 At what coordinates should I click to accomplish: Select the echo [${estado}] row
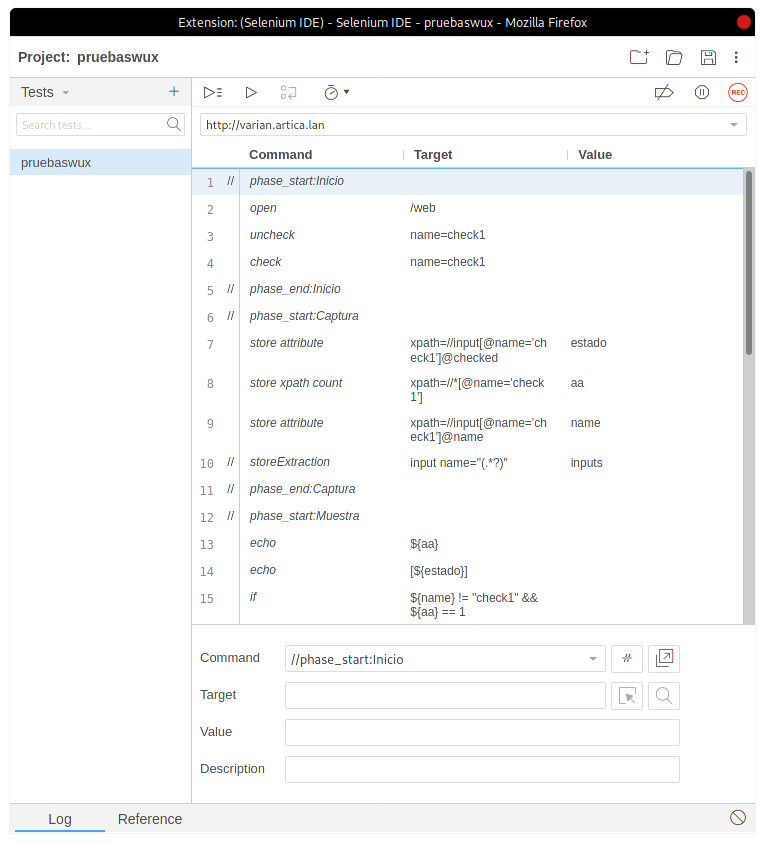pos(467,570)
